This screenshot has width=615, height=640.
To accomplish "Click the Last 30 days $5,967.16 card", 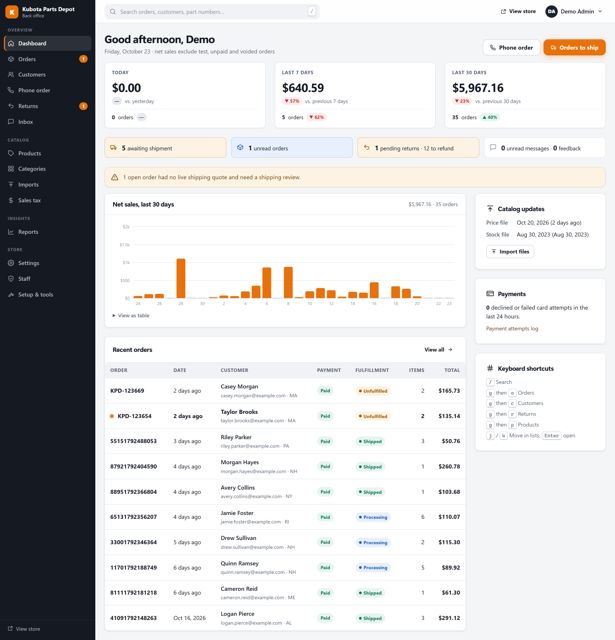I will tap(525, 95).
